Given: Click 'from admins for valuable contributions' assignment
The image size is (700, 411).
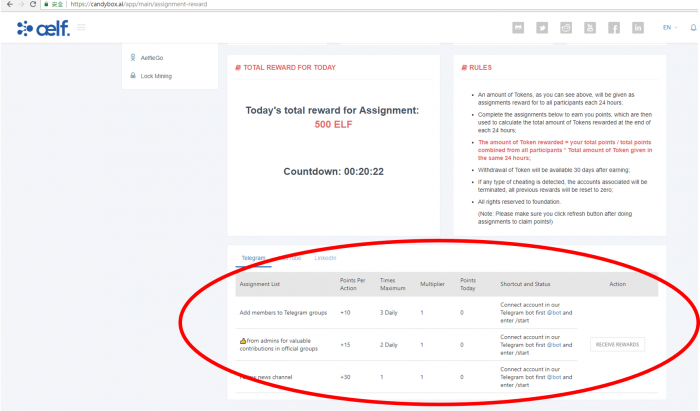Looking at the screenshot, I should point(279,345).
